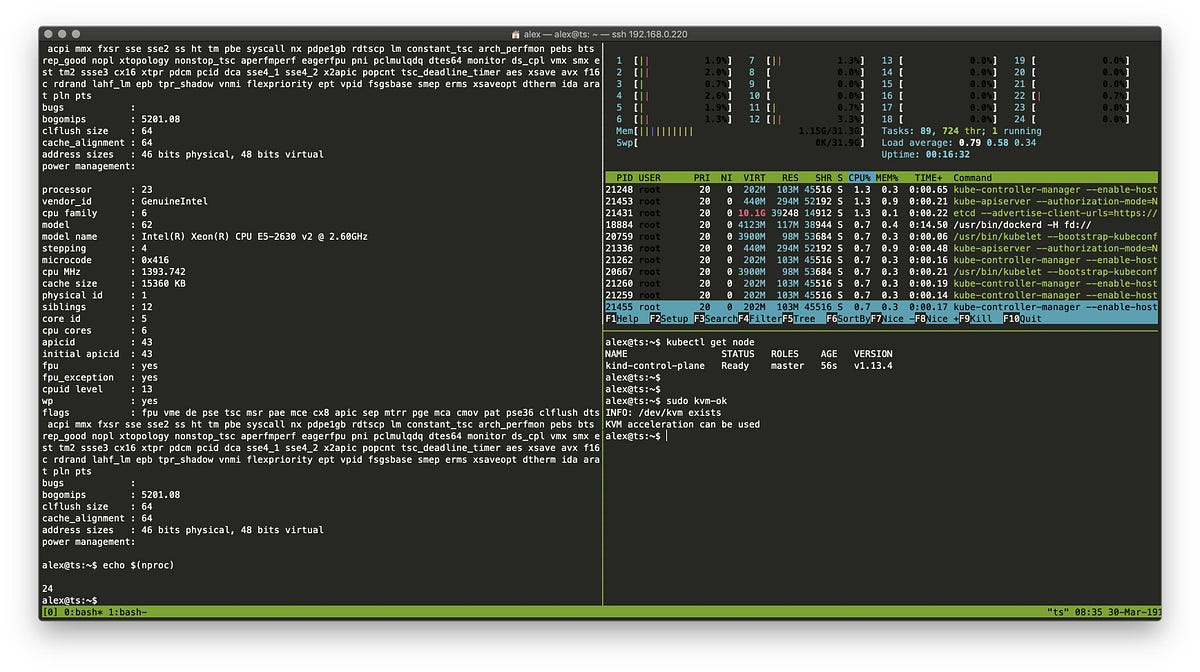Click F10 Quit in htop footer
The width and height of the screenshot is (1200, 672).
tap(1022, 319)
